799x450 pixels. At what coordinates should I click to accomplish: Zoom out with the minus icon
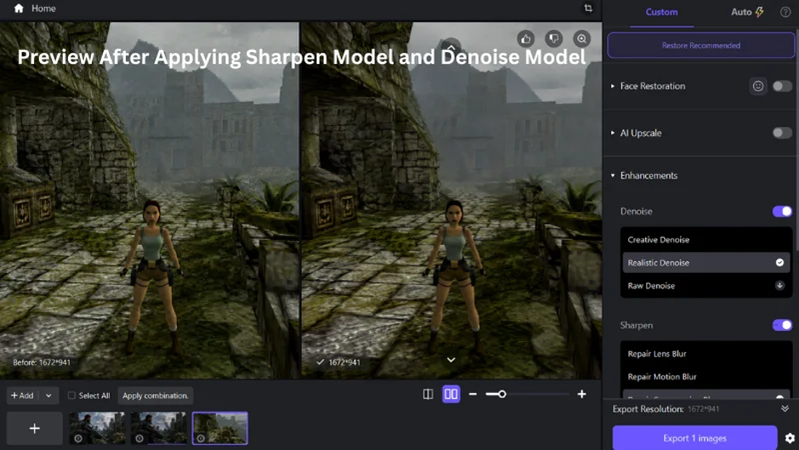coord(473,394)
